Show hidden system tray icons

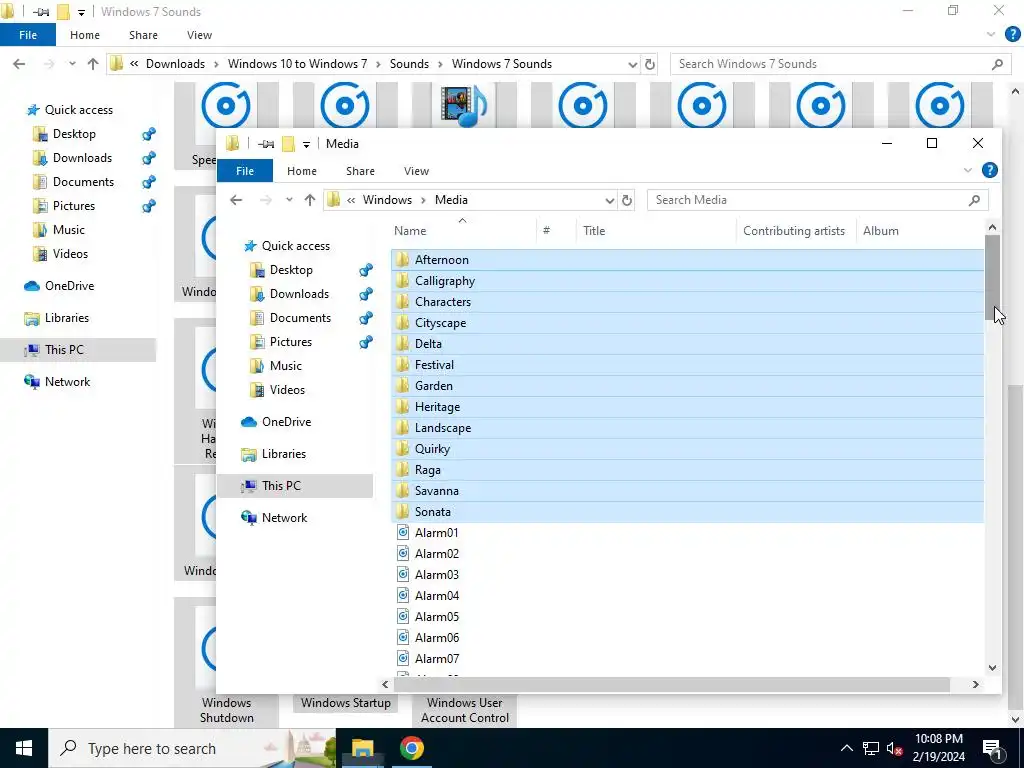[x=846, y=748]
